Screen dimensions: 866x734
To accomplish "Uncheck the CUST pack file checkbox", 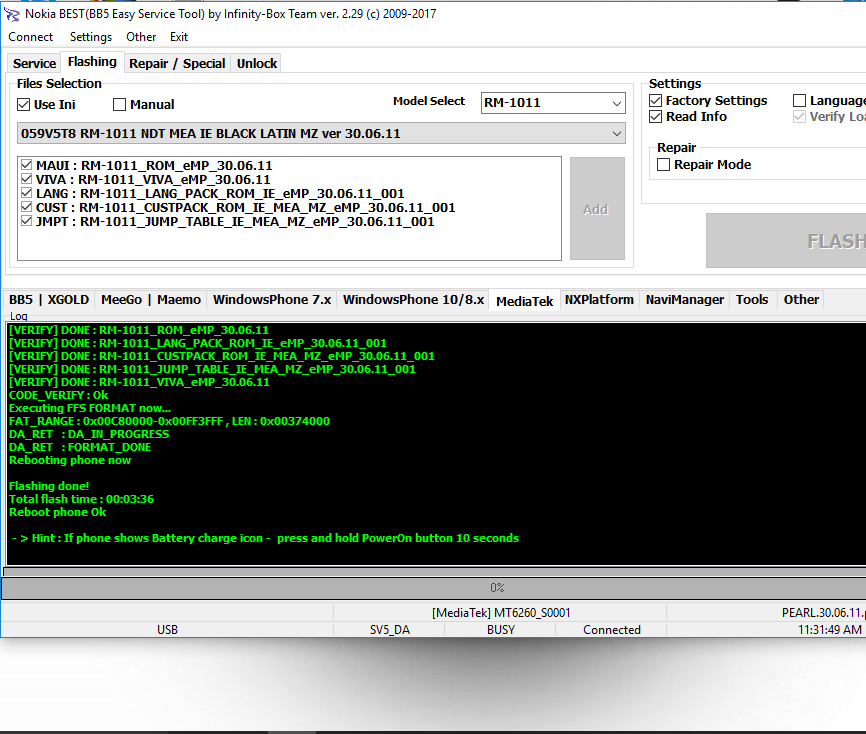I will (x=27, y=207).
